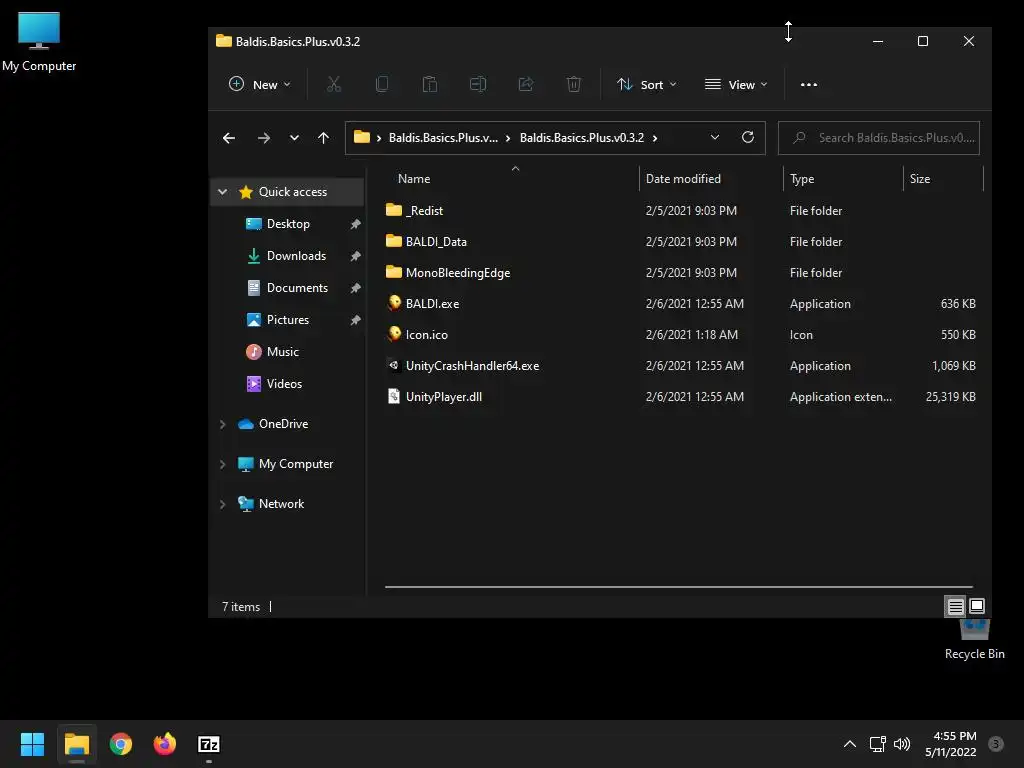Select the Icon.ico file
Viewport: 1024px width, 768px height.
click(x=426, y=334)
